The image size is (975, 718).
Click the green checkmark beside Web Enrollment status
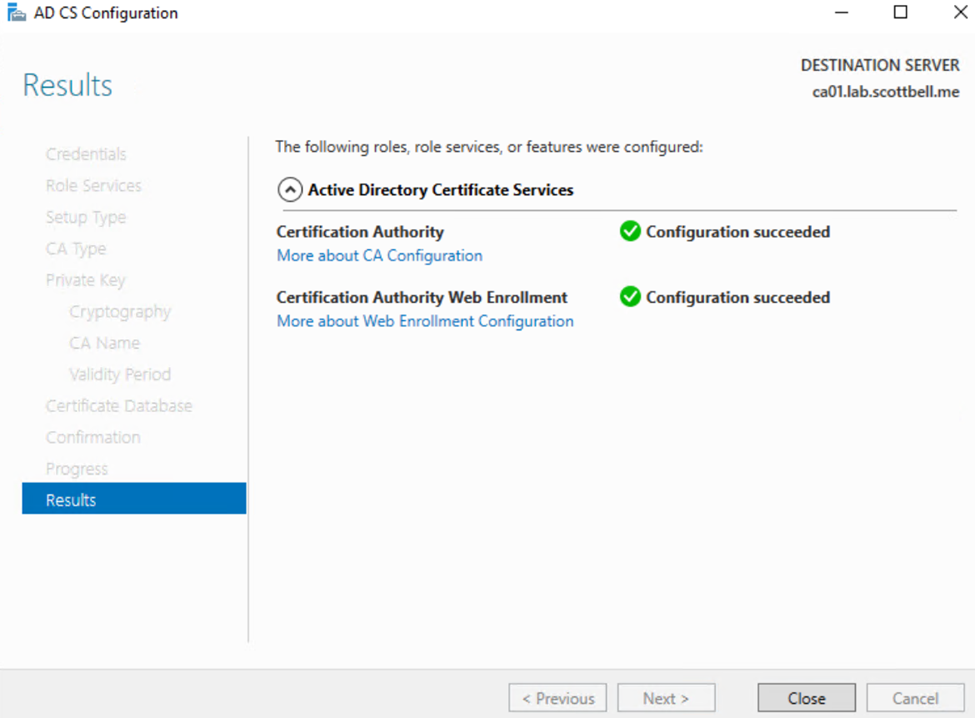[630, 297]
